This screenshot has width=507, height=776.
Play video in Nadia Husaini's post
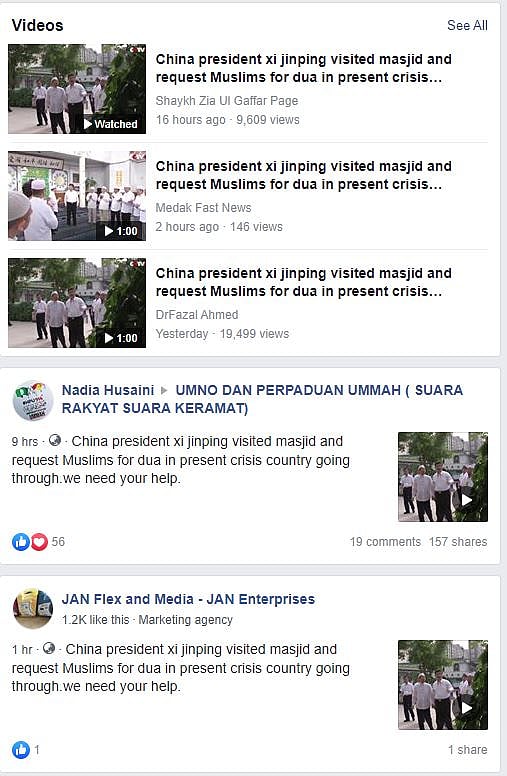pos(443,477)
